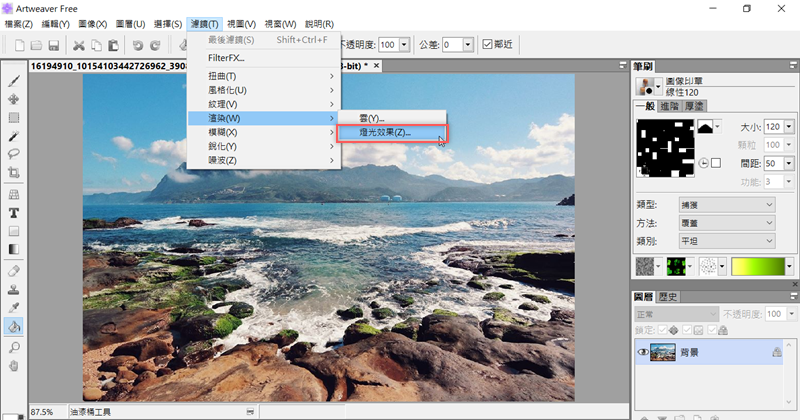Image resolution: width=800 pixels, height=420 pixels.
Task: Select the Eyedropper tool
Action: pos(14,308)
